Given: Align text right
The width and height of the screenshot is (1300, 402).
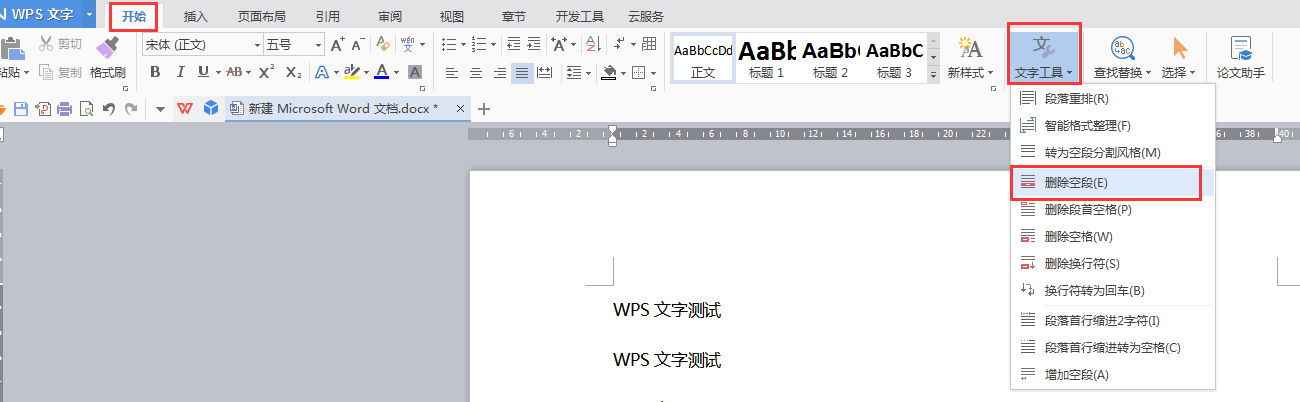Looking at the screenshot, I should click(498, 72).
